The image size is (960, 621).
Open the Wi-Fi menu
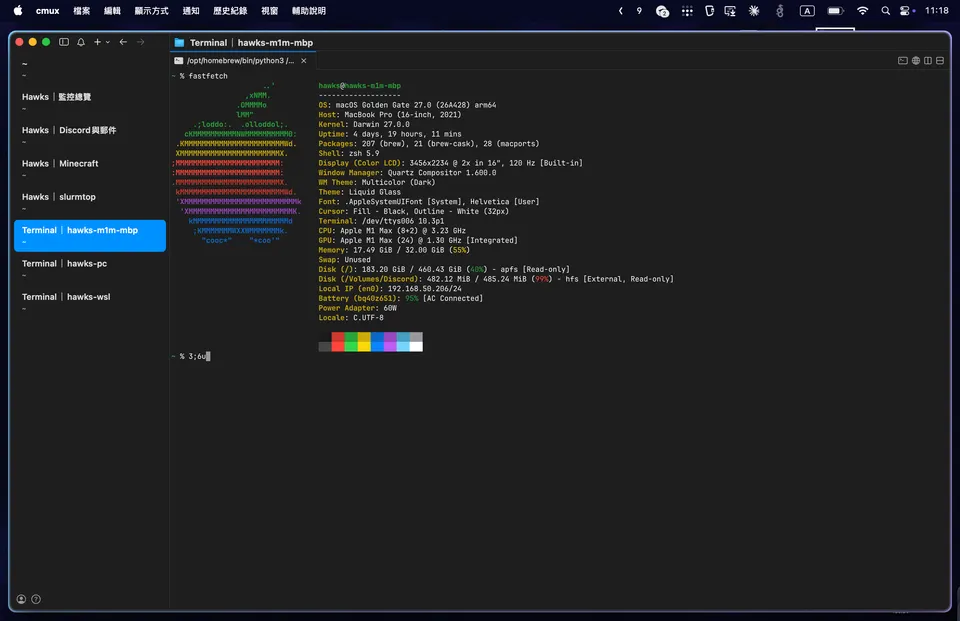pyautogui.click(x=862, y=11)
